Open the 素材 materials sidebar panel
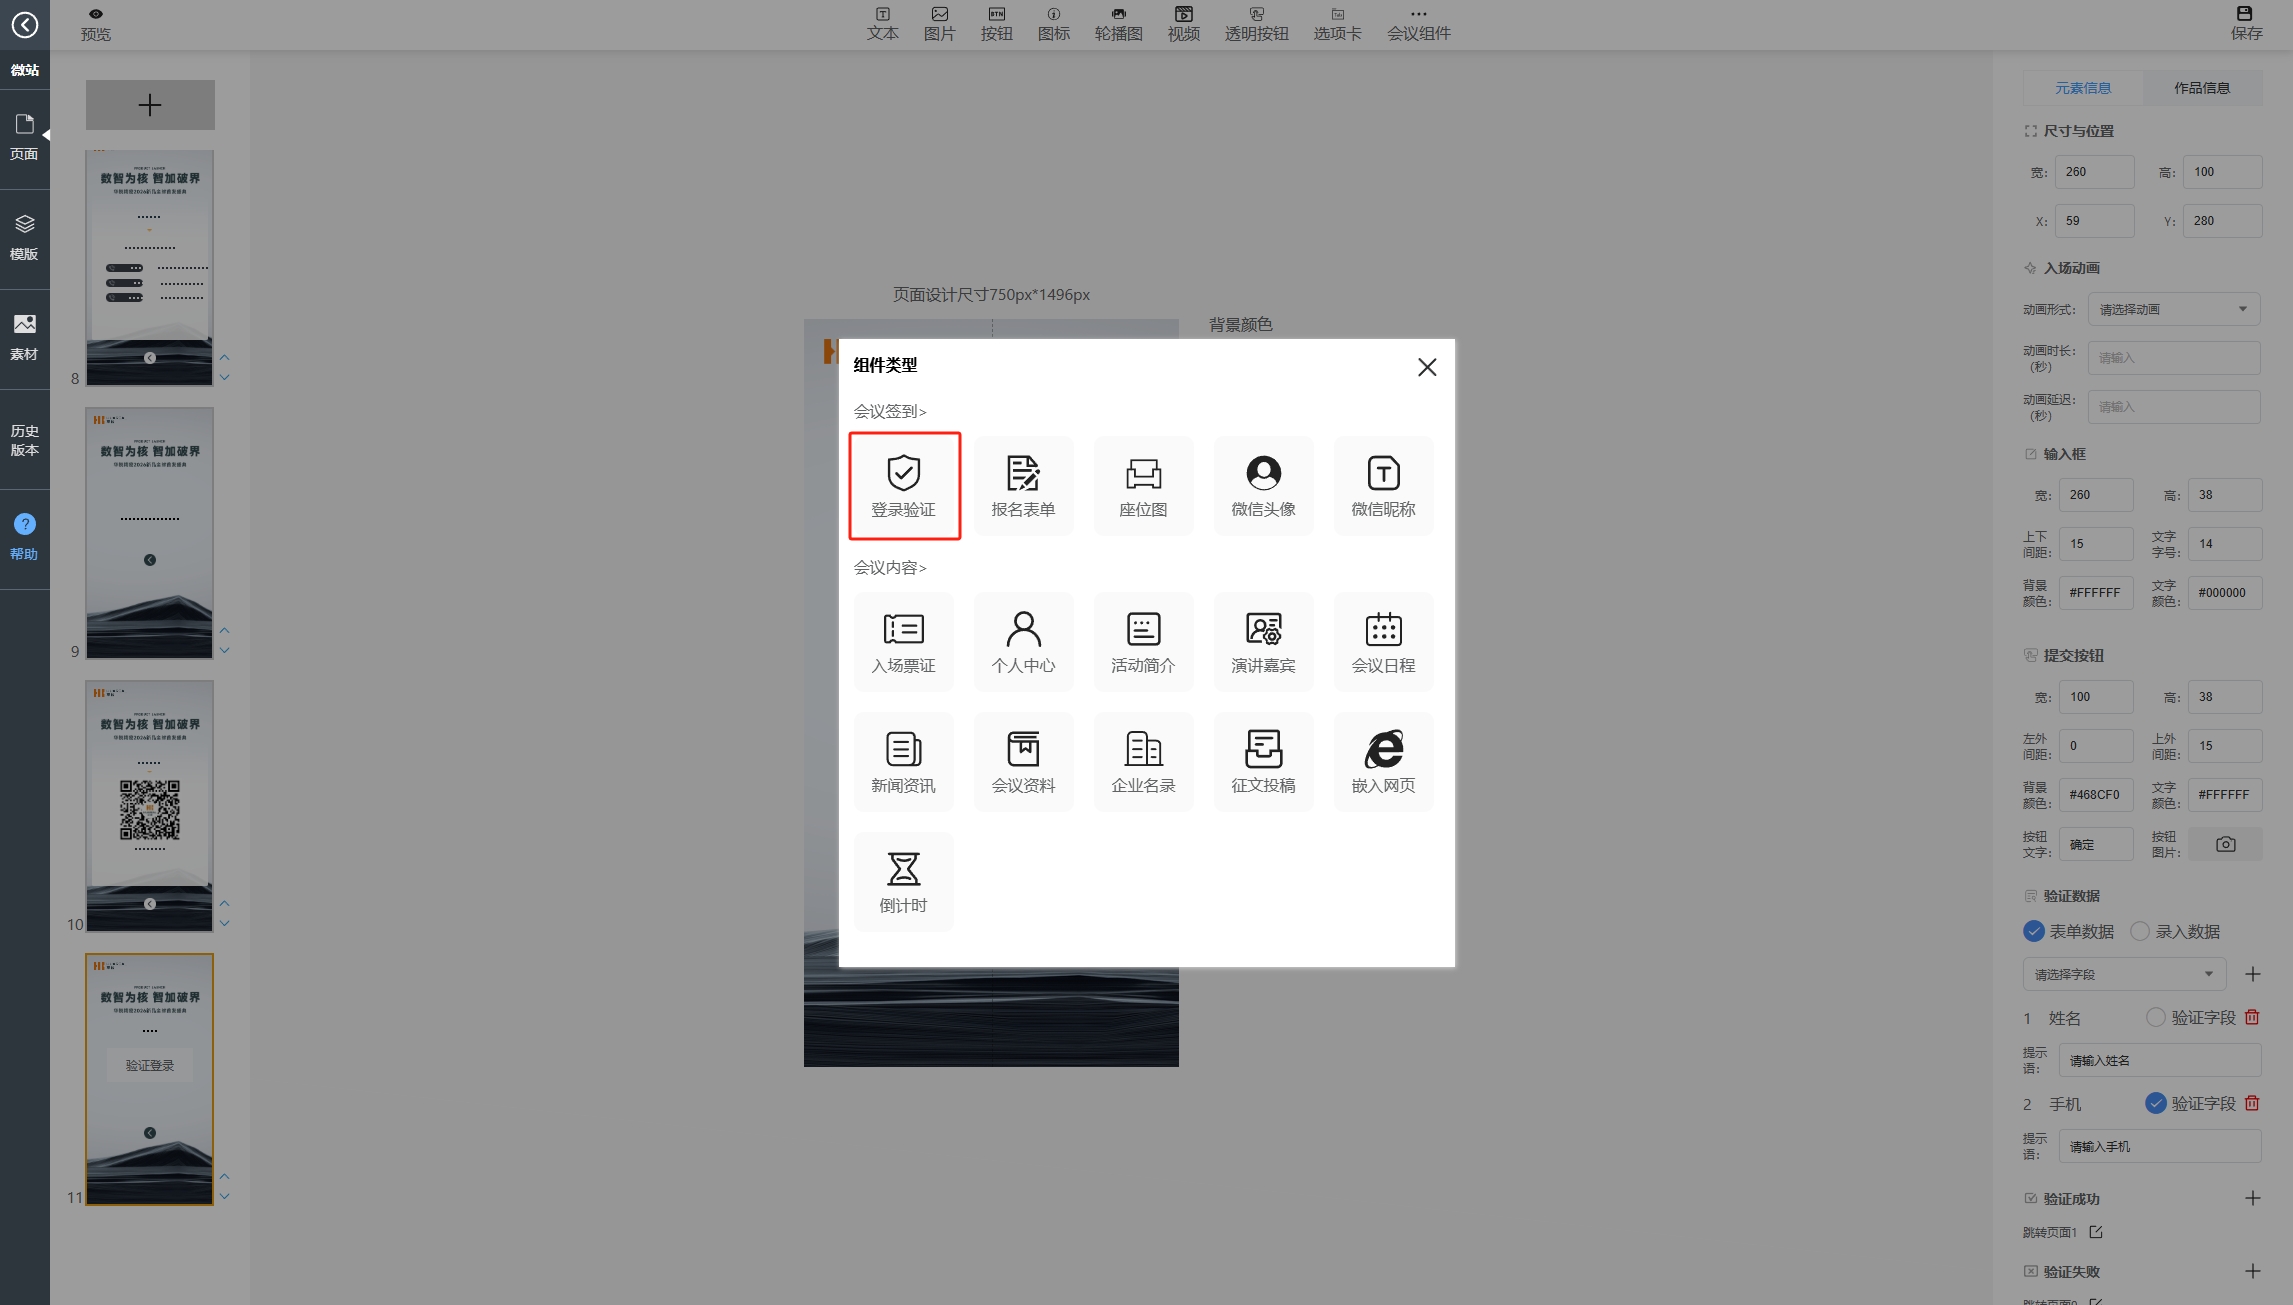 [24, 337]
